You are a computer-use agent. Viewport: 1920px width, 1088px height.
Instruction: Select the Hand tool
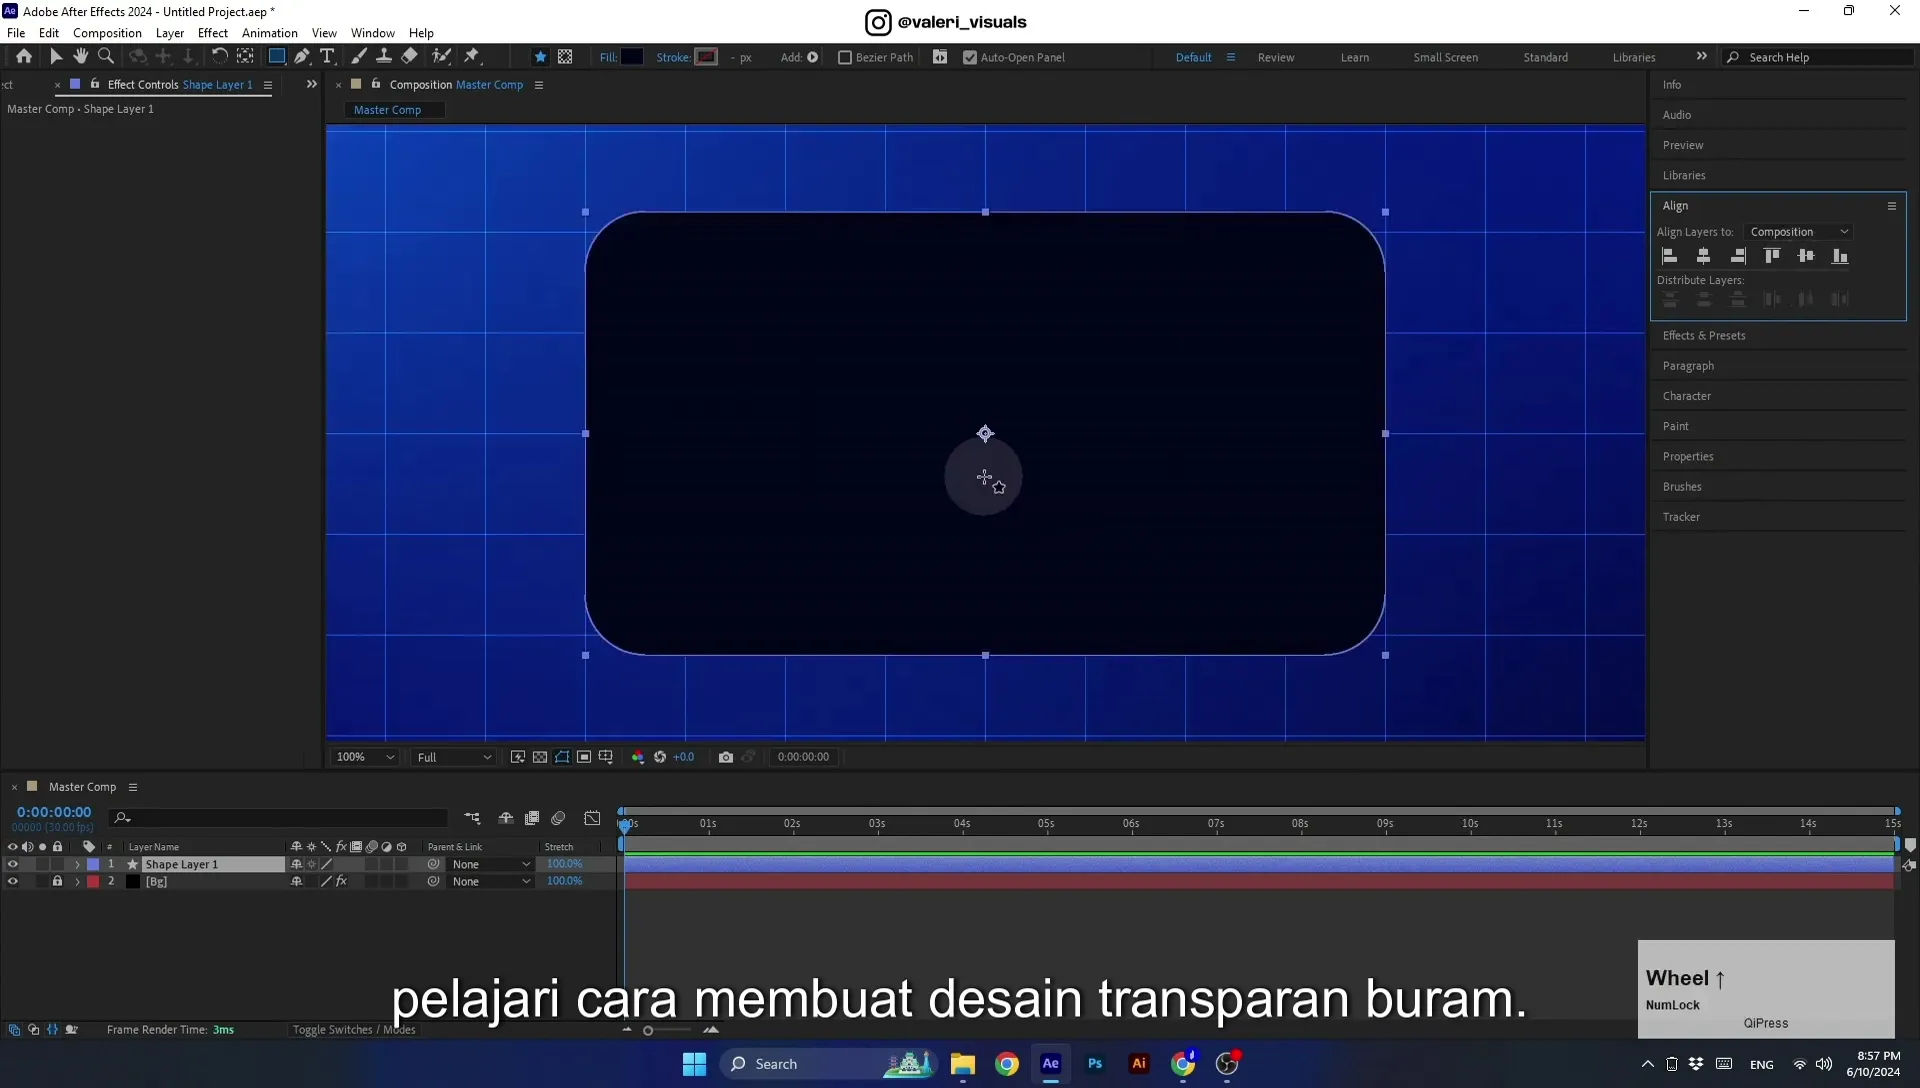tap(80, 57)
